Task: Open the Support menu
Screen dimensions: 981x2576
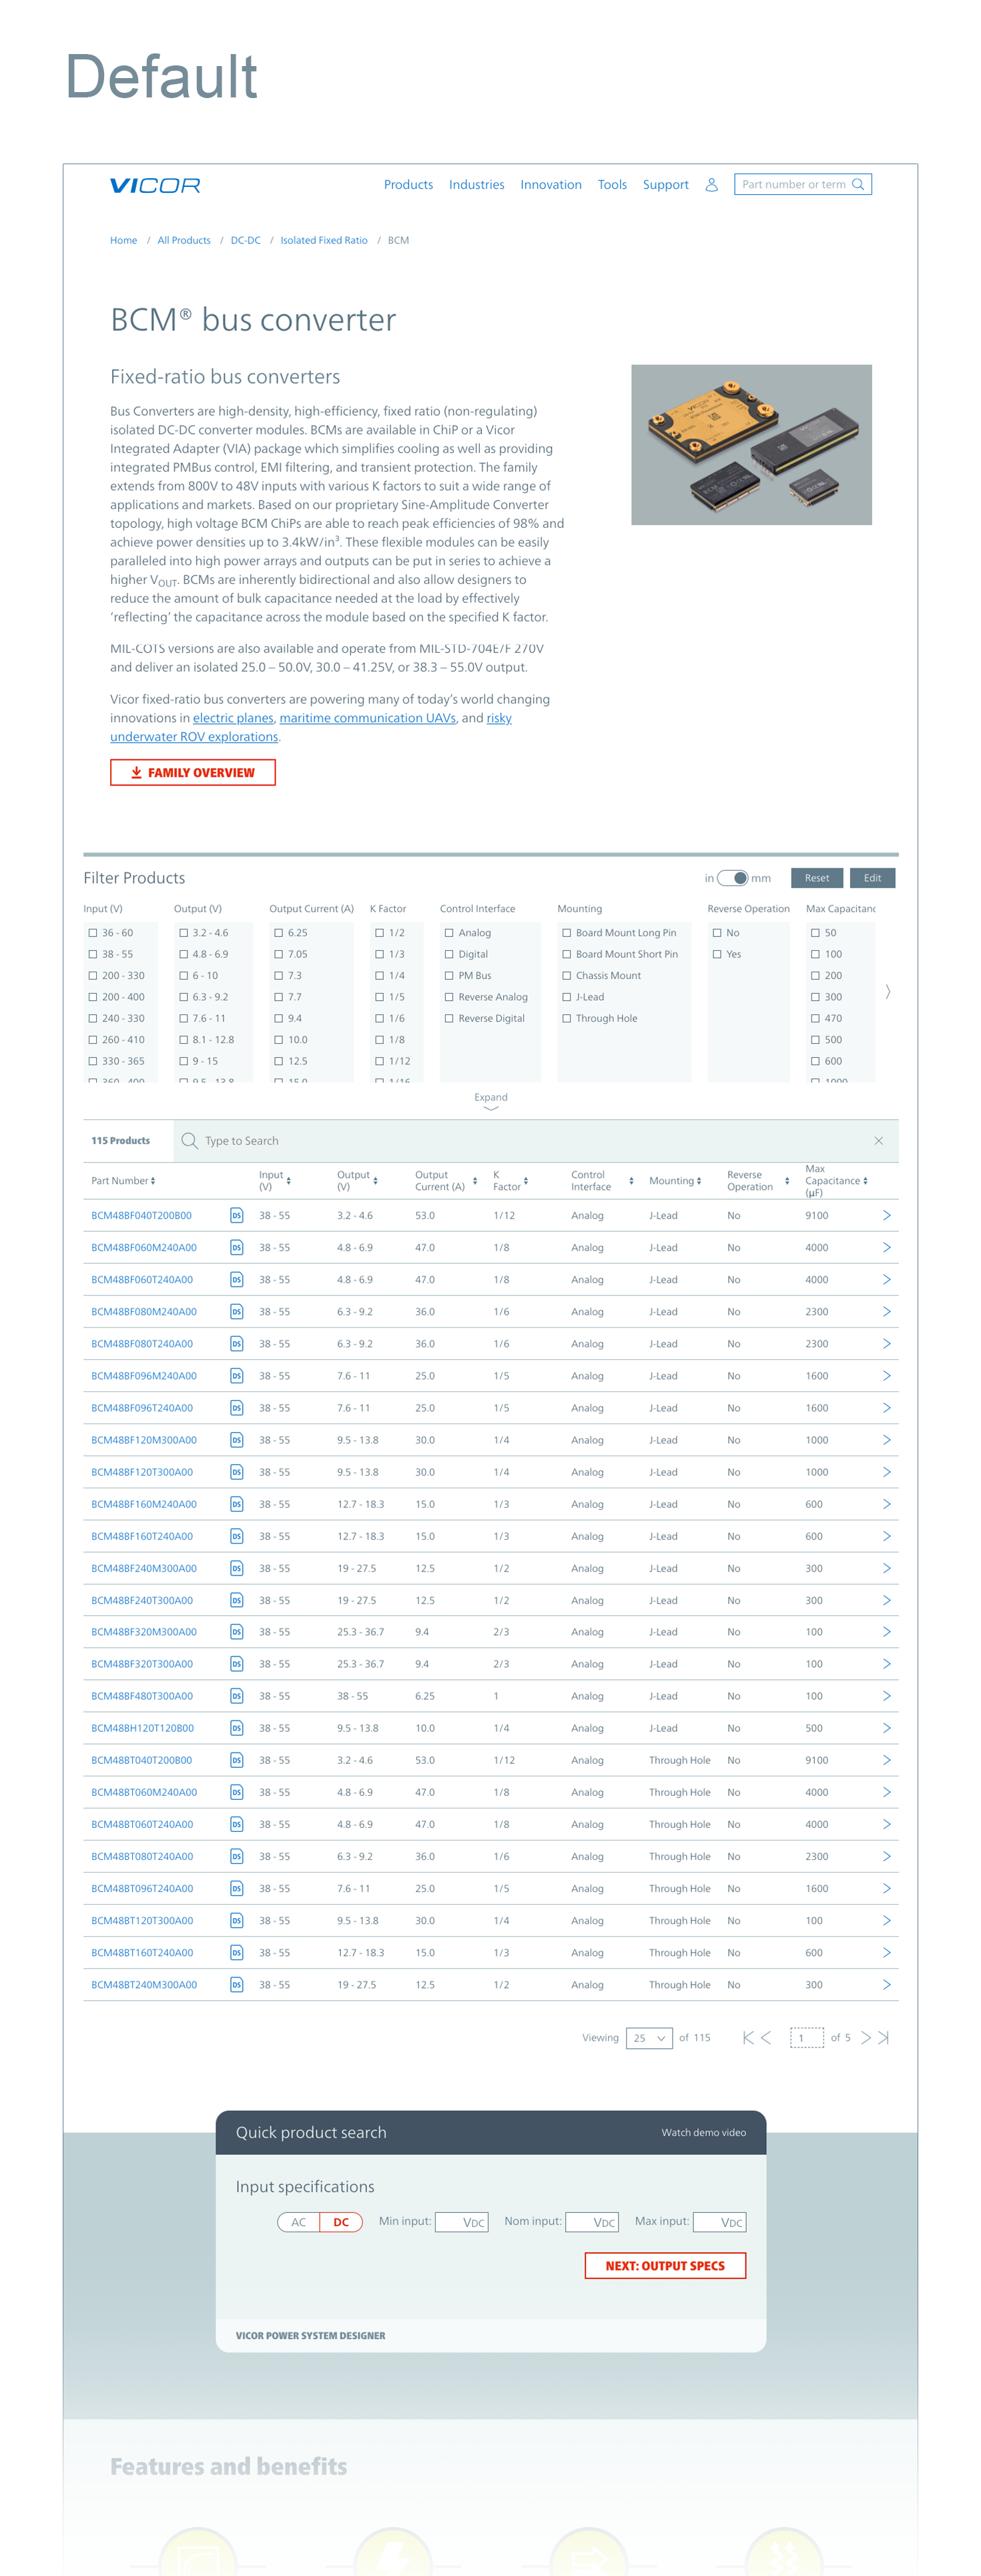Action: 666,185
